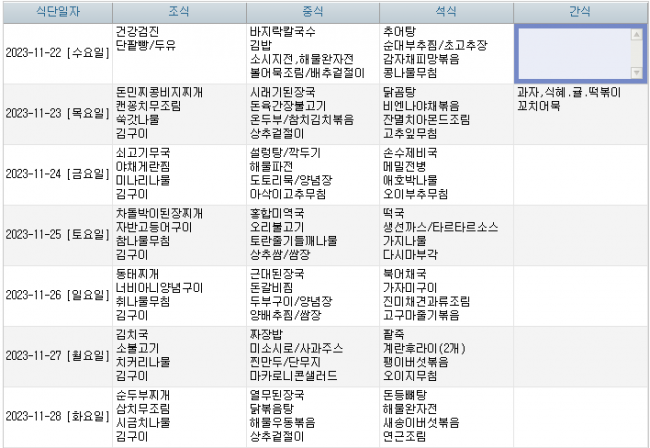650x448 pixels.
Task: Click the empty snack cell for 2023-11-28
Action: point(580,415)
